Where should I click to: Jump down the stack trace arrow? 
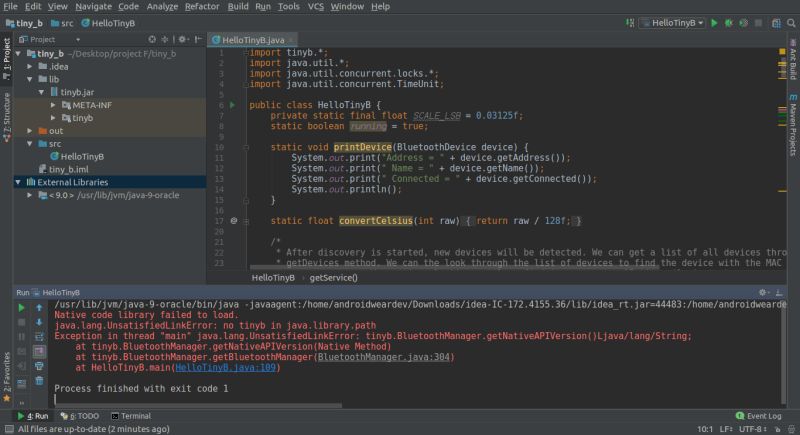tap(39, 322)
